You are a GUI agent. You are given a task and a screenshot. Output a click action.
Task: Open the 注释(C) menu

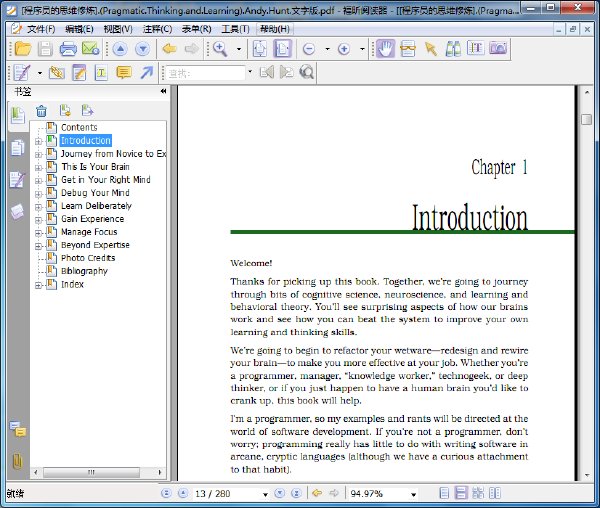click(x=157, y=29)
